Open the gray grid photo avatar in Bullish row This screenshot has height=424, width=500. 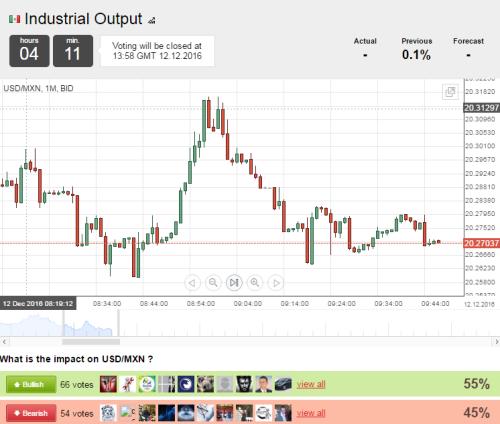(x=167, y=384)
